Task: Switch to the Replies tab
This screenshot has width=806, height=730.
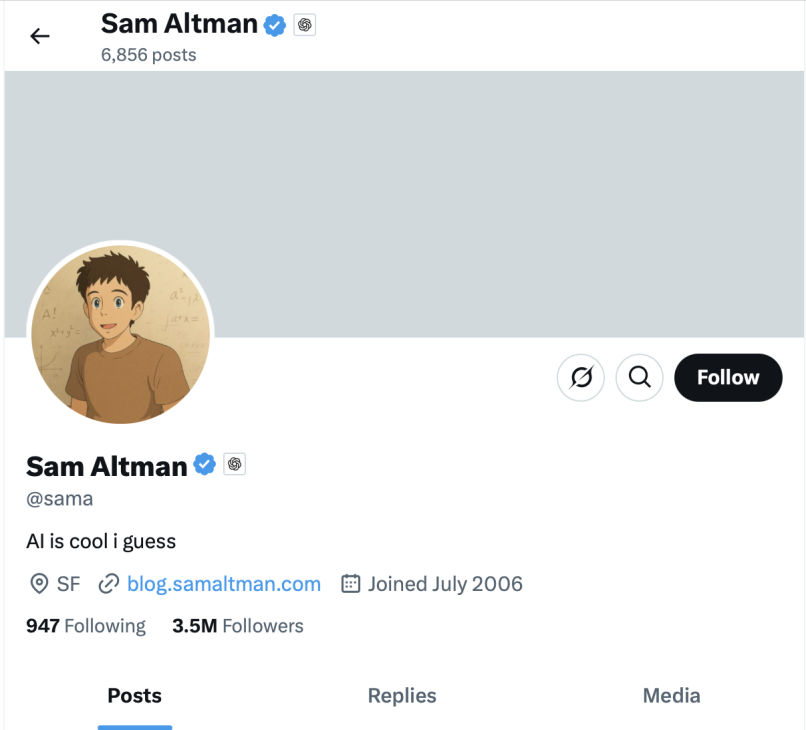Action: click(x=402, y=696)
